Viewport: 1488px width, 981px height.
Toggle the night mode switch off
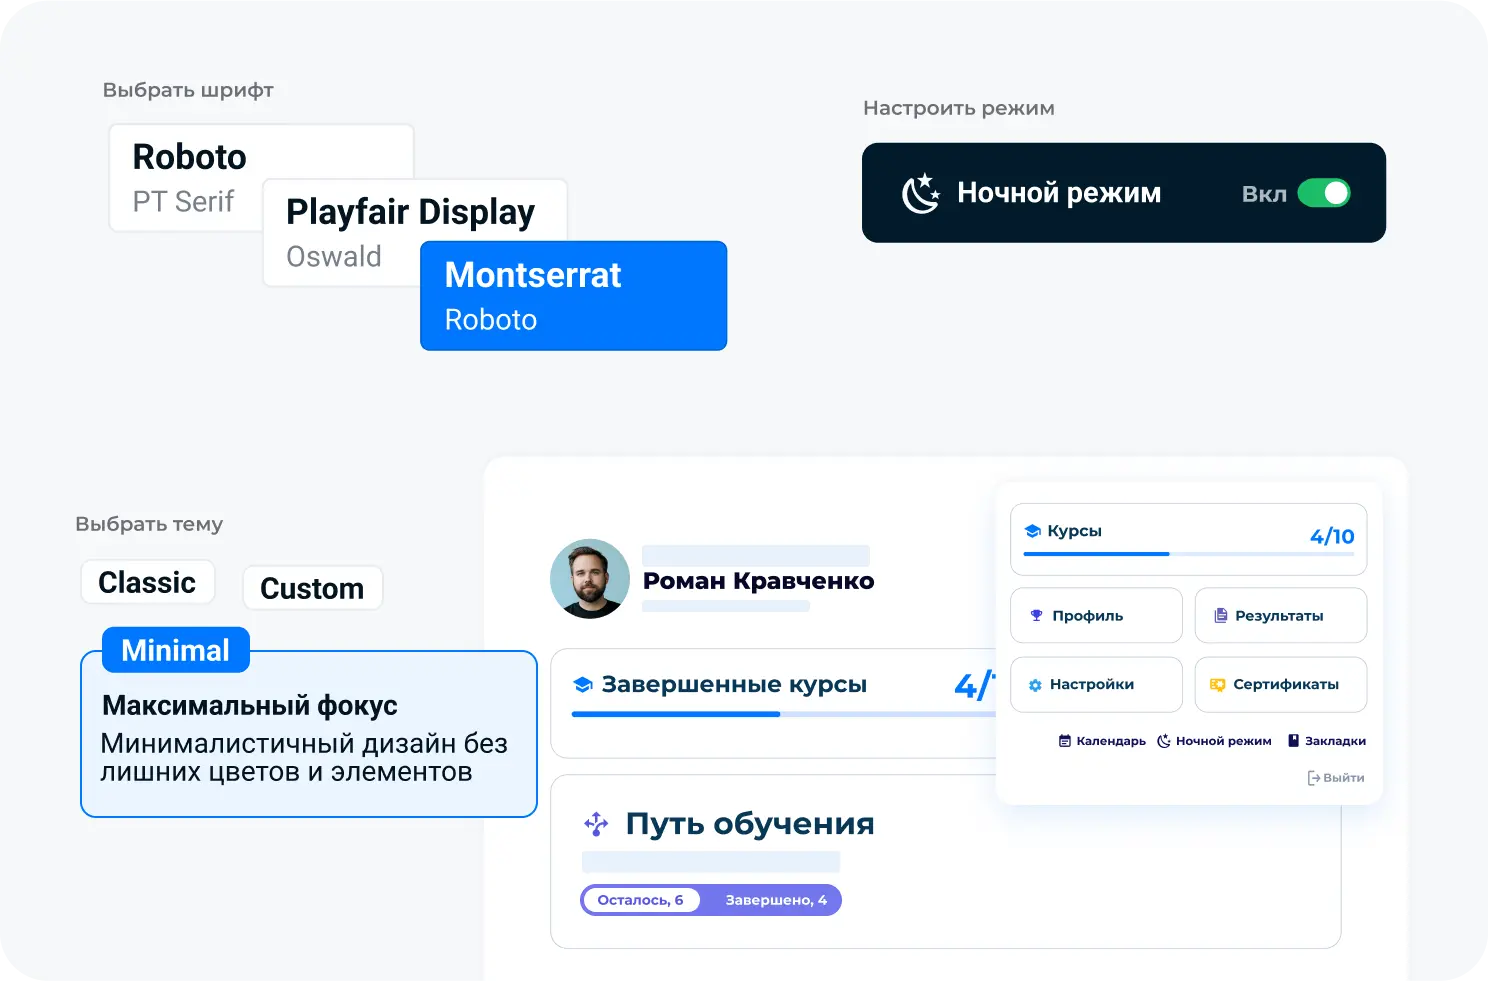click(1323, 193)
